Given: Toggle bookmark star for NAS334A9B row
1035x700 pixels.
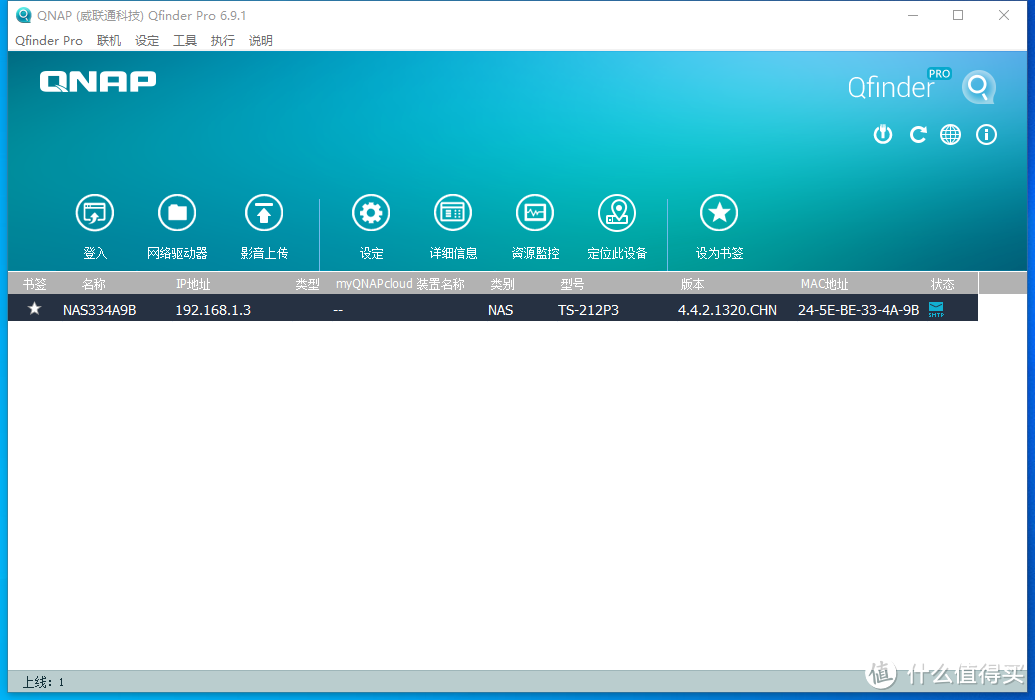Looking at the screenshot, I should [x=34, y=308].
